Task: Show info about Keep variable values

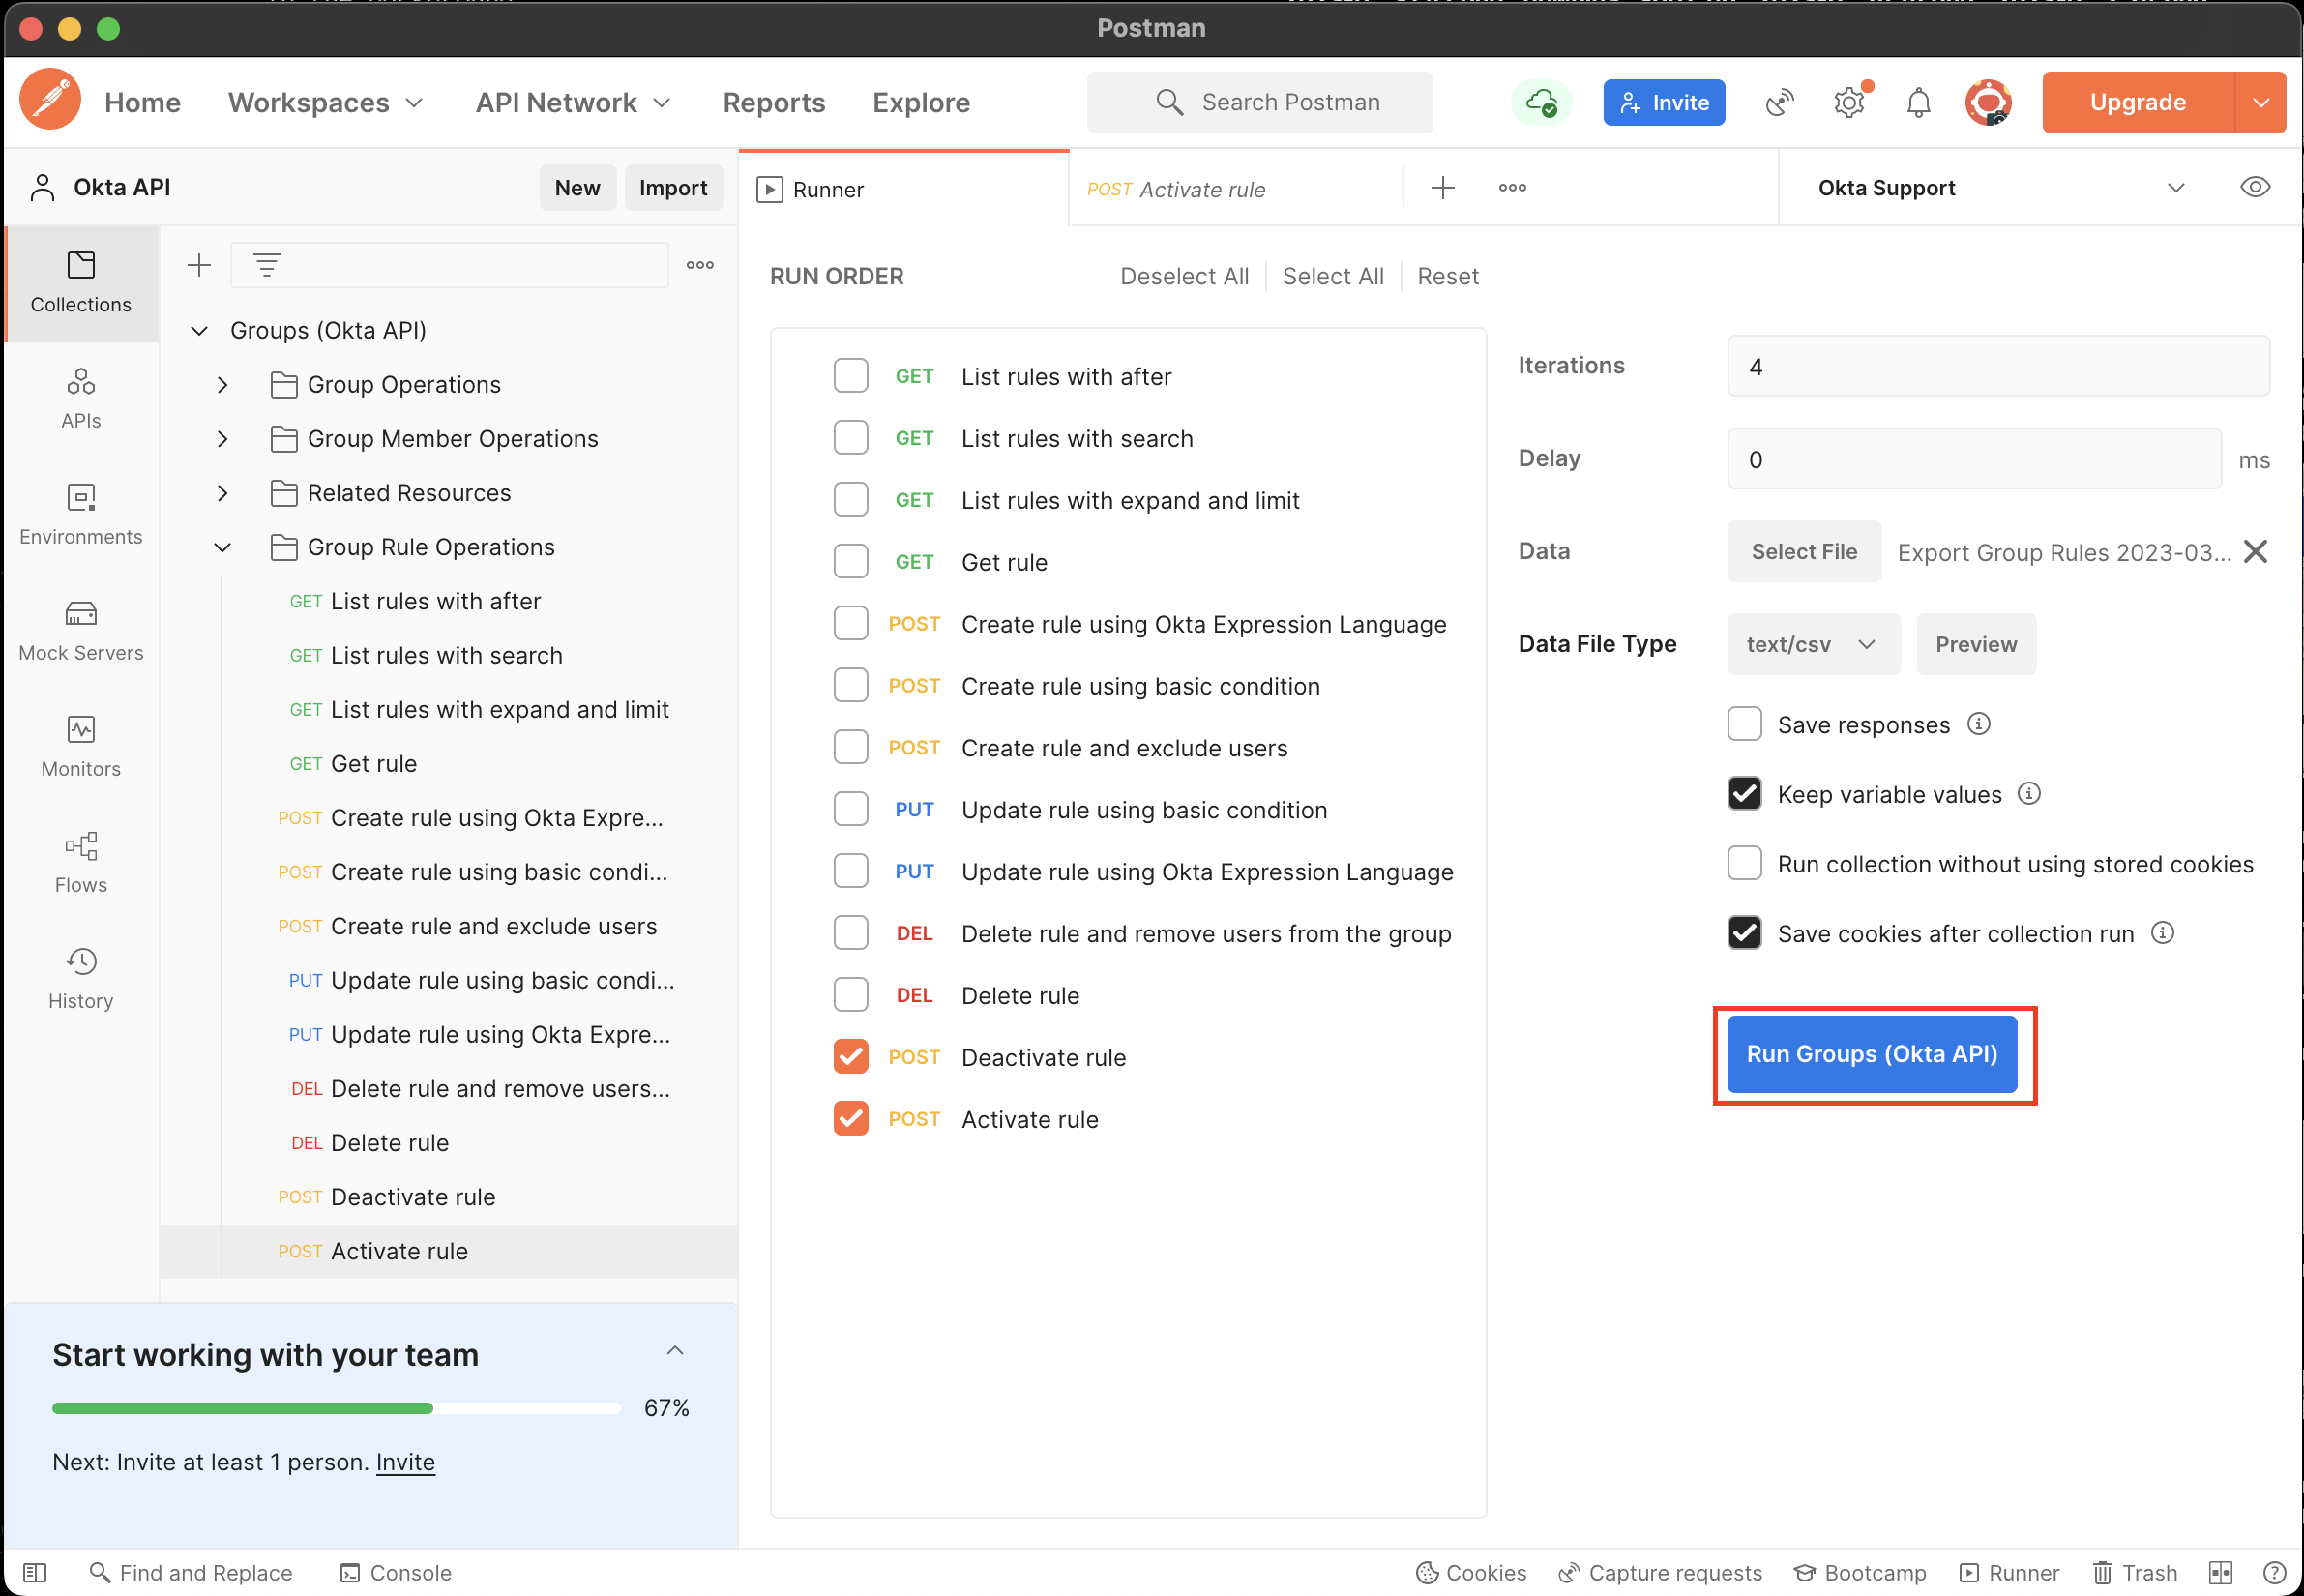Action: (x=2029, y=793)
